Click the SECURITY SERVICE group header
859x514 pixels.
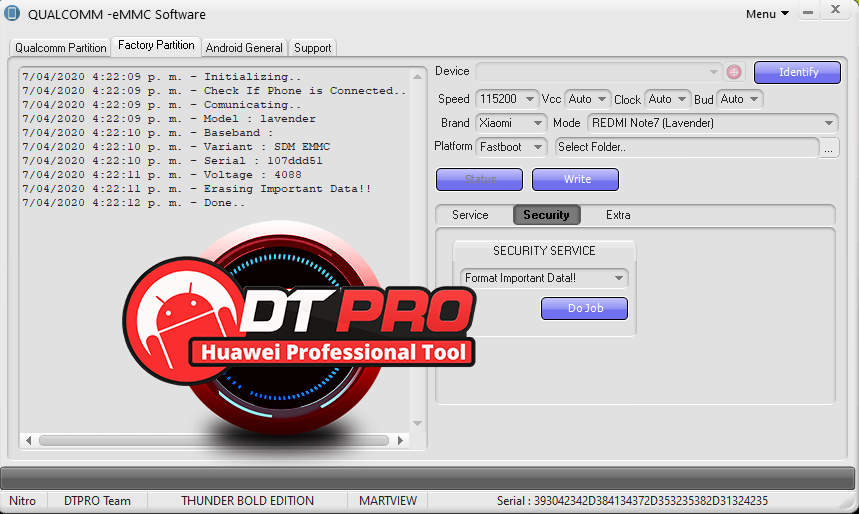pyautogui.click(x=544, y=250)
